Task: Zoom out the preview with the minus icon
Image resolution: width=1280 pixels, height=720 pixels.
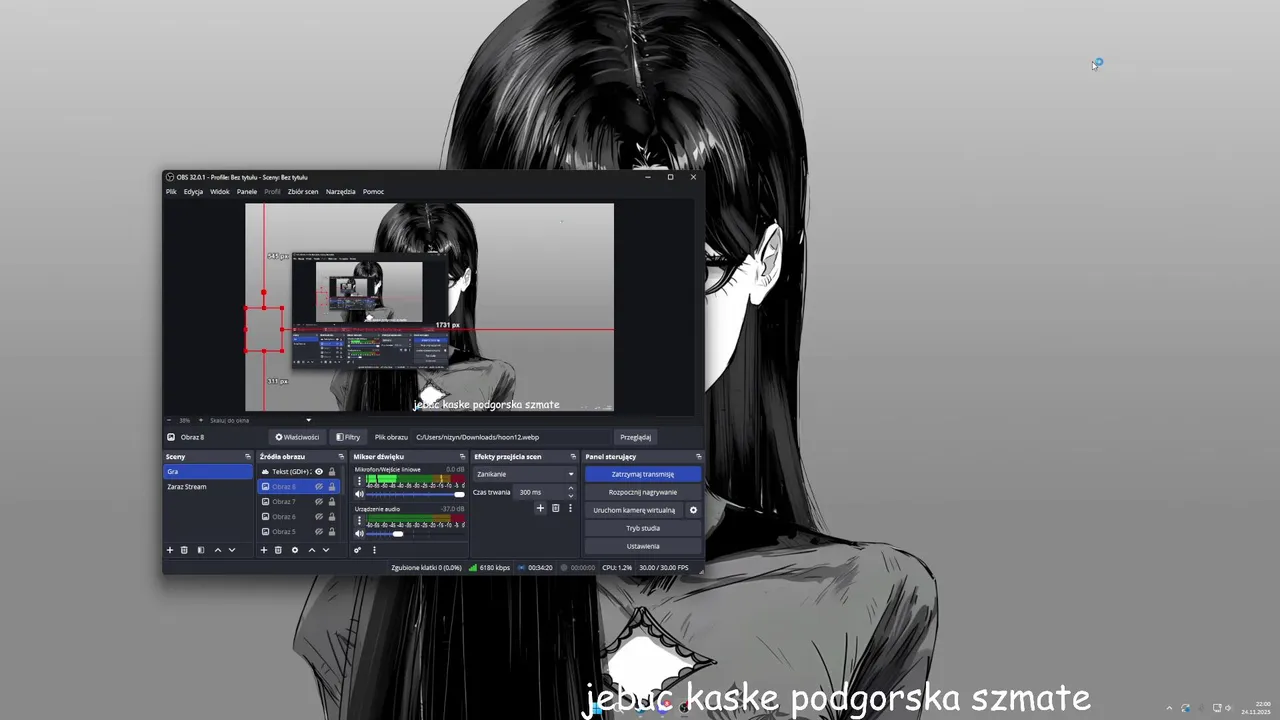Action: pos(169,420)
